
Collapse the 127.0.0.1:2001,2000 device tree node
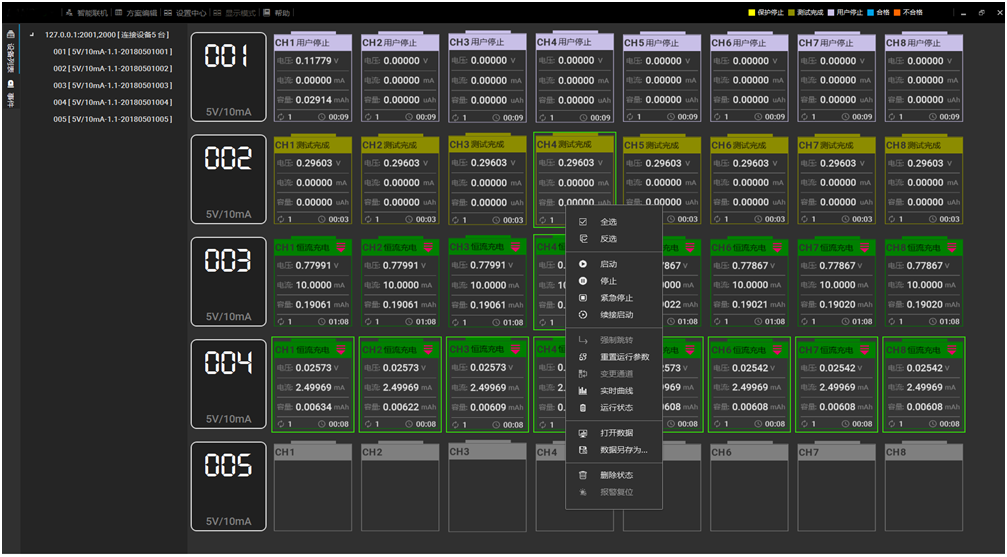(32, 35)
